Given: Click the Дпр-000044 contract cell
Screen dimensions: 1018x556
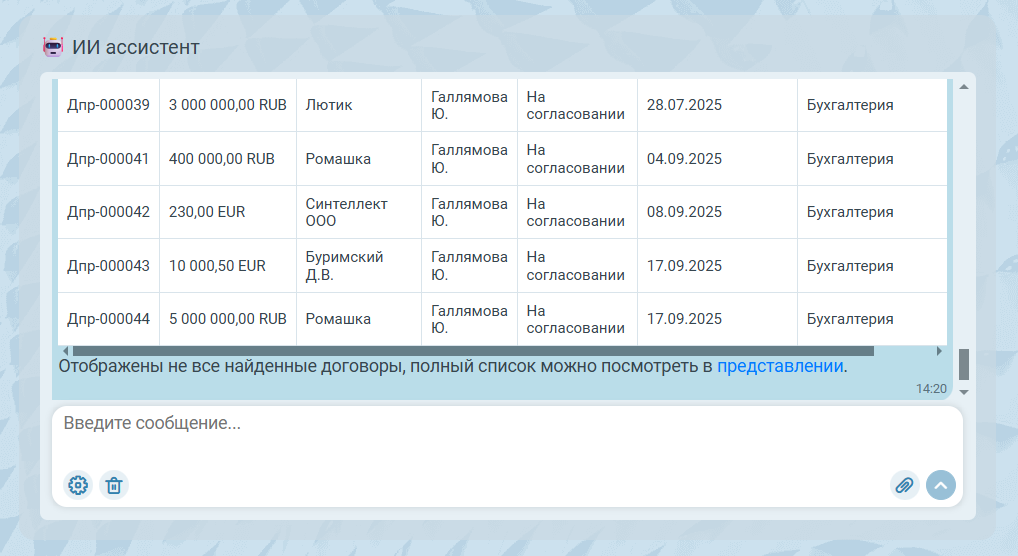Looking at the screenshot, I should click(x=108, y=319).
